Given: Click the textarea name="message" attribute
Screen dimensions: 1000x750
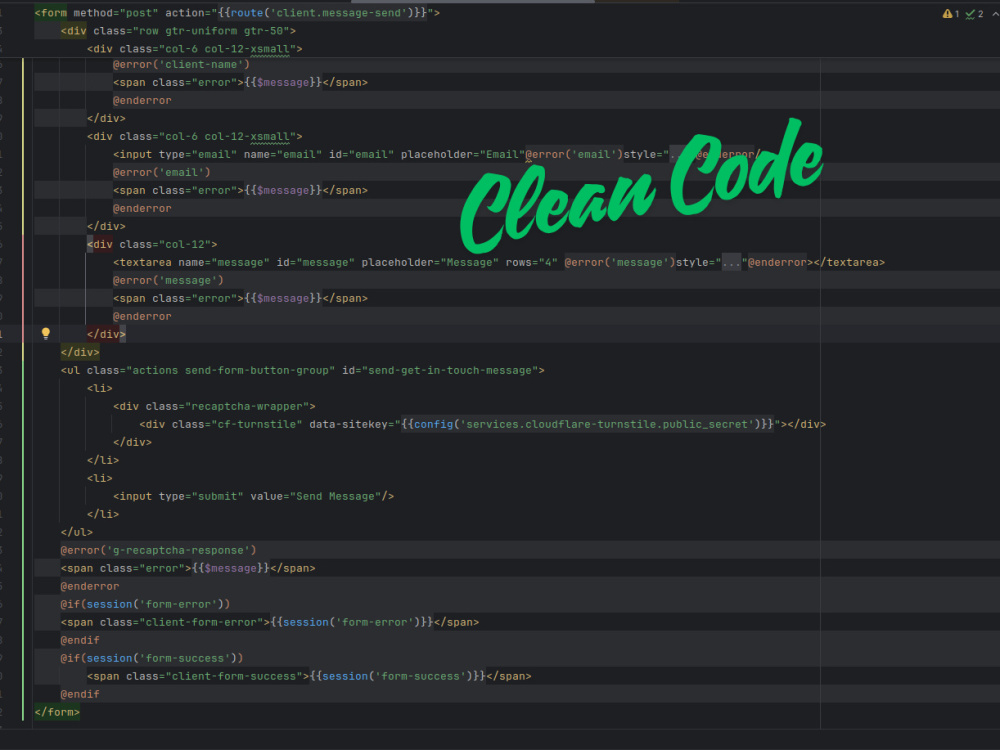Looking at the screenshot, I should pos(224,262).
